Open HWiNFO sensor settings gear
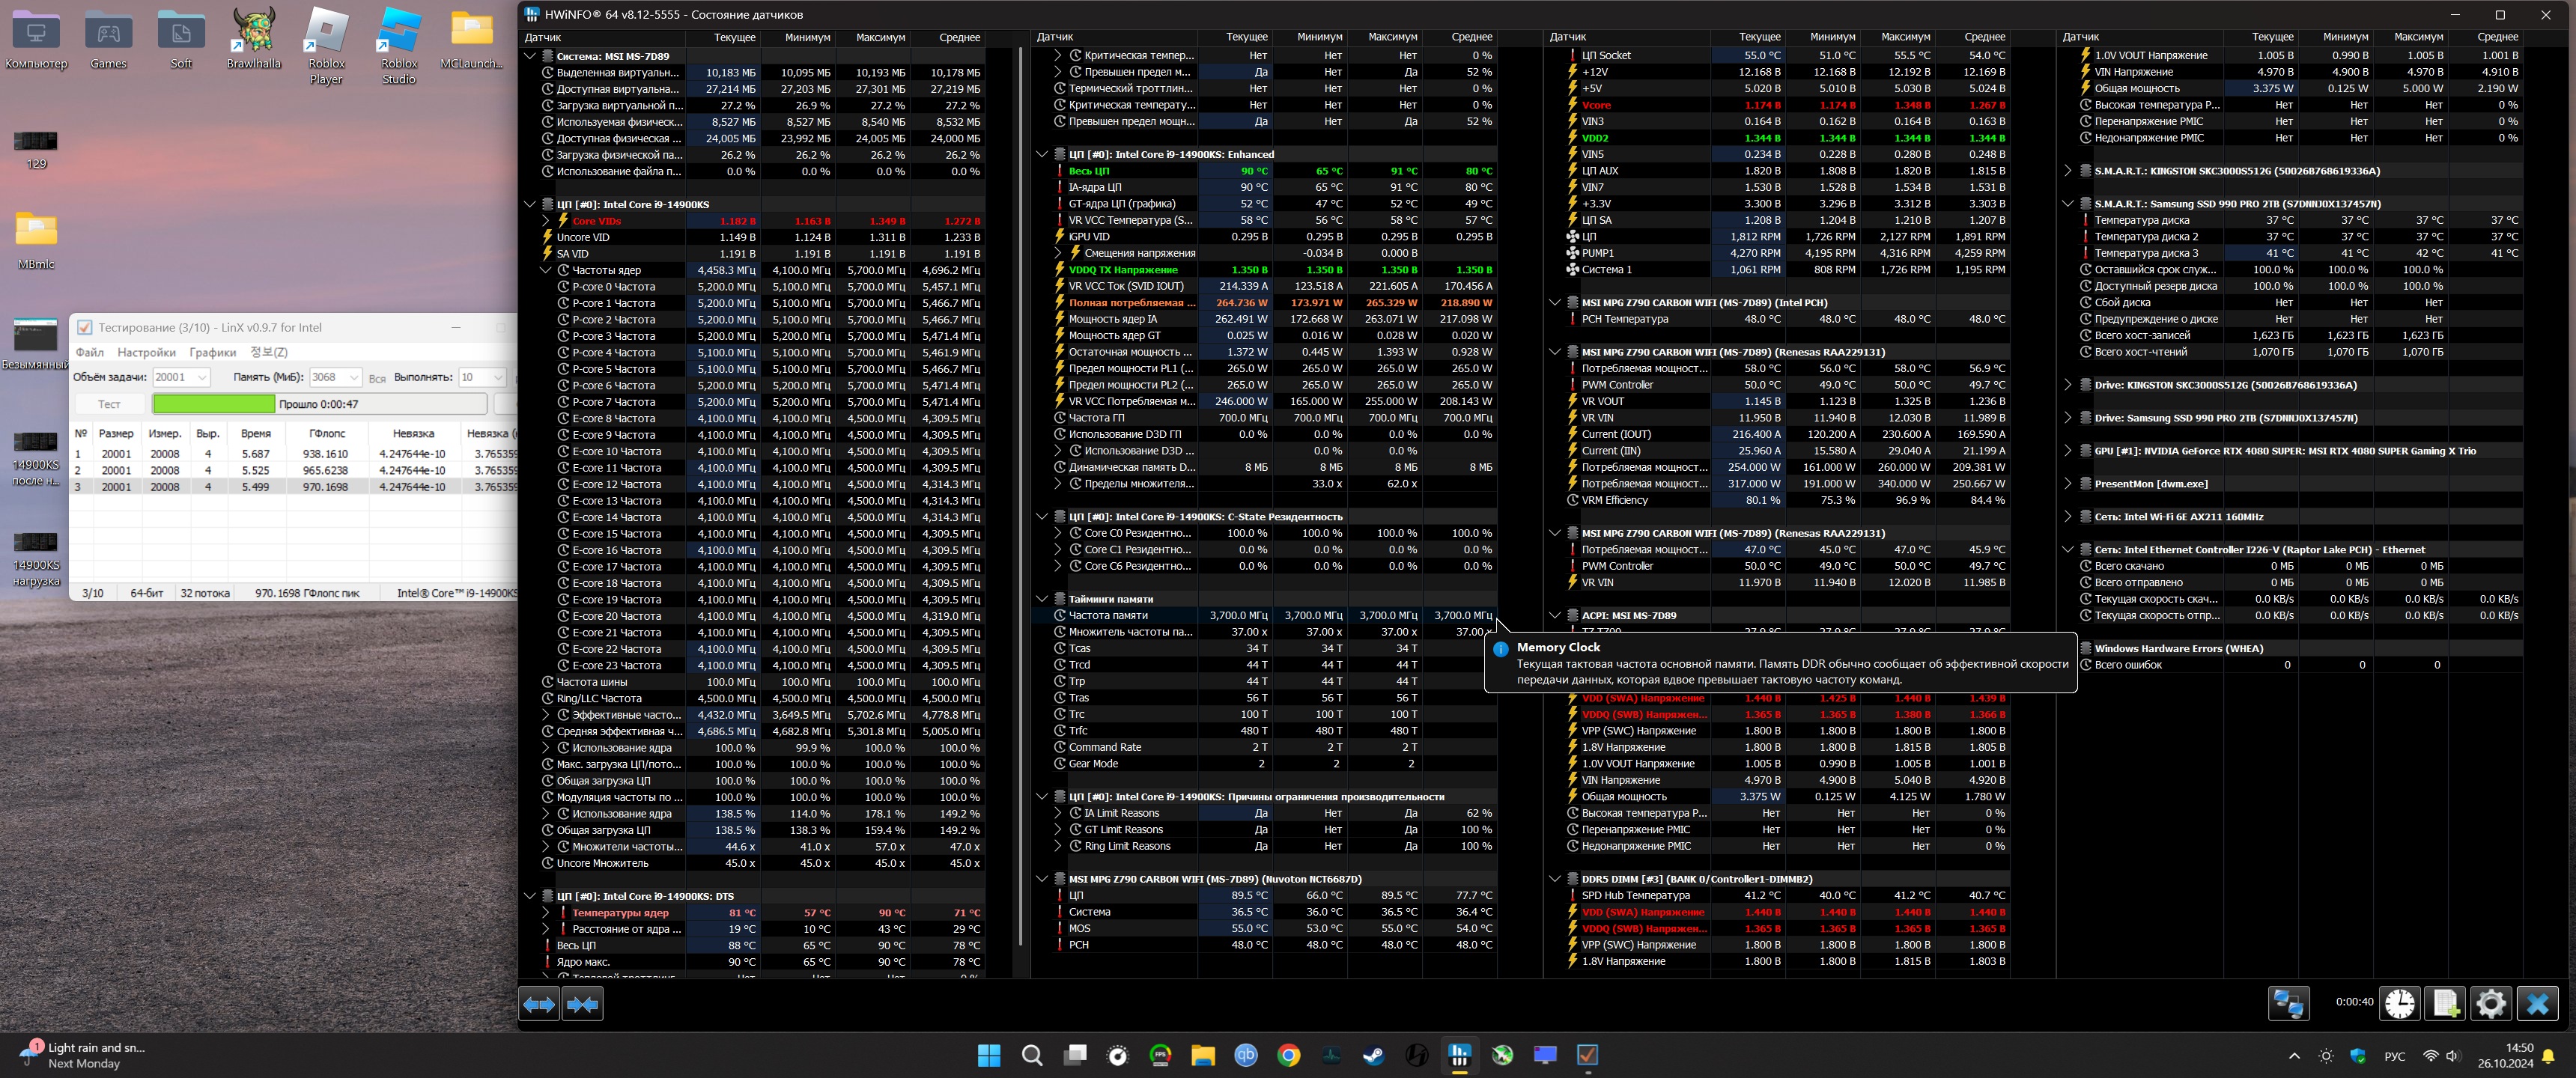Image resolution: width=2576 pixels, height=1078 pixels. (x=2491, y=1003)
